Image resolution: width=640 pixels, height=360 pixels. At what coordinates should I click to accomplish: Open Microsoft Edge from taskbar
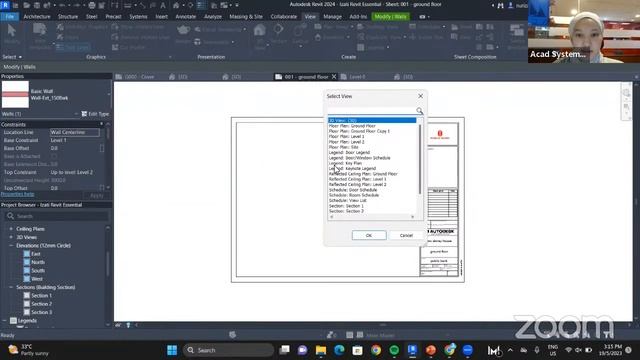[339, 350]
